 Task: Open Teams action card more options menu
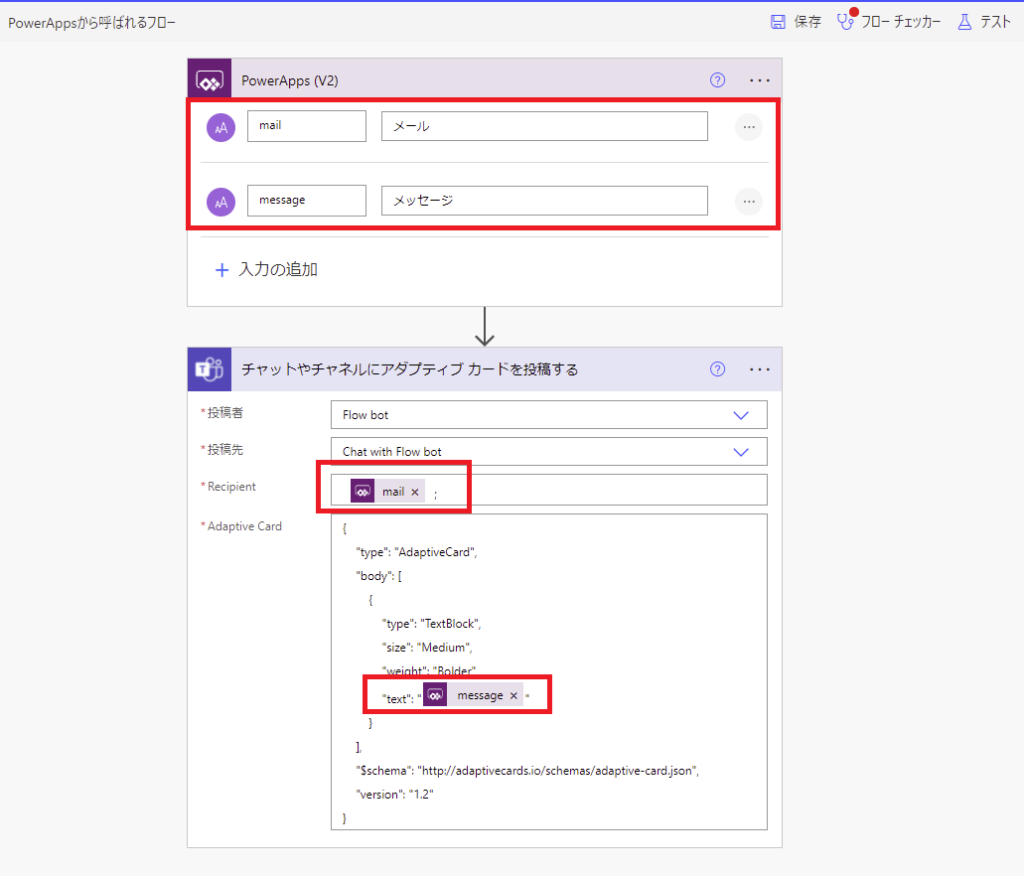coord(760,369)
